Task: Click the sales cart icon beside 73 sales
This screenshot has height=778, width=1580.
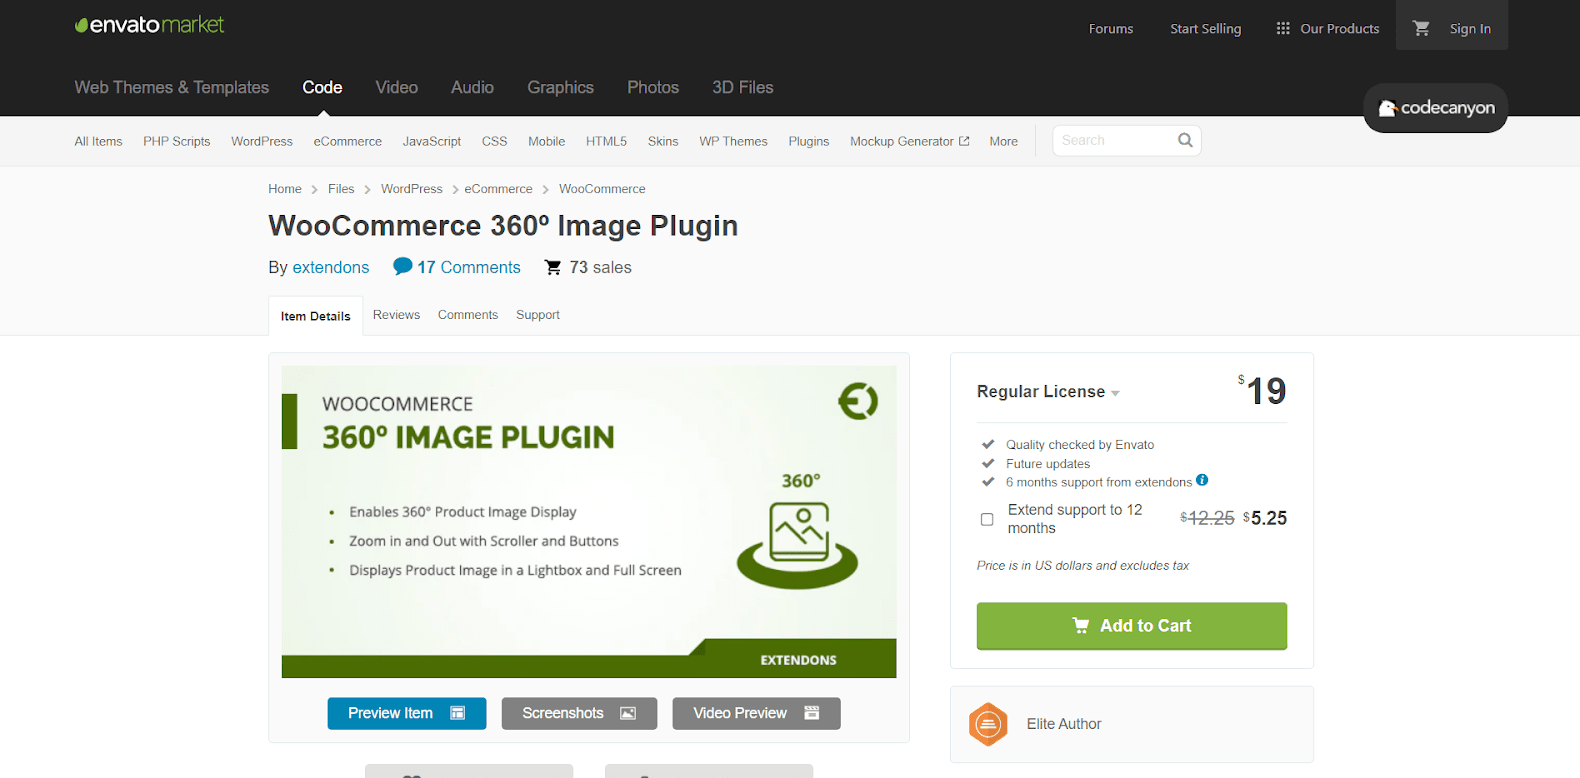Action: click(x=553, y=267)
